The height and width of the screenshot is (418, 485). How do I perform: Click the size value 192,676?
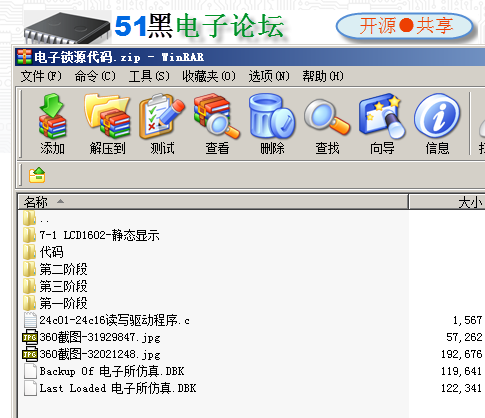(462, 354)
